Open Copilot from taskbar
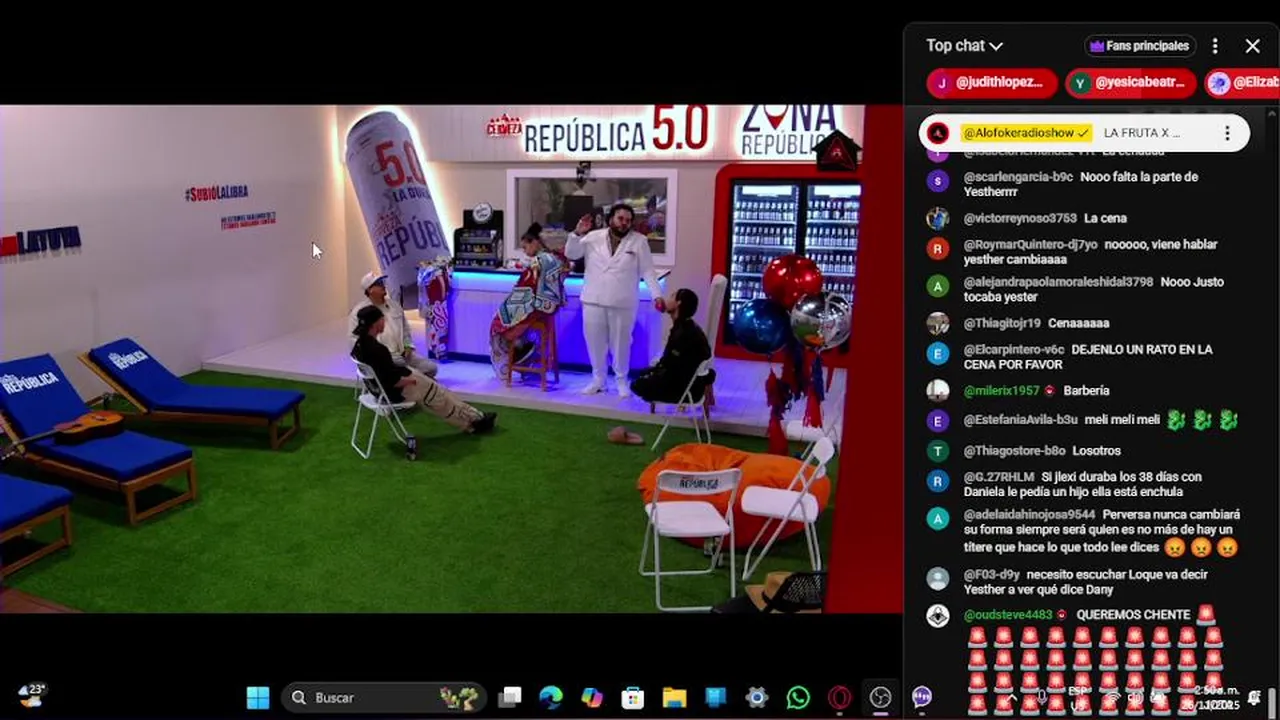 [x=592, y=697]
